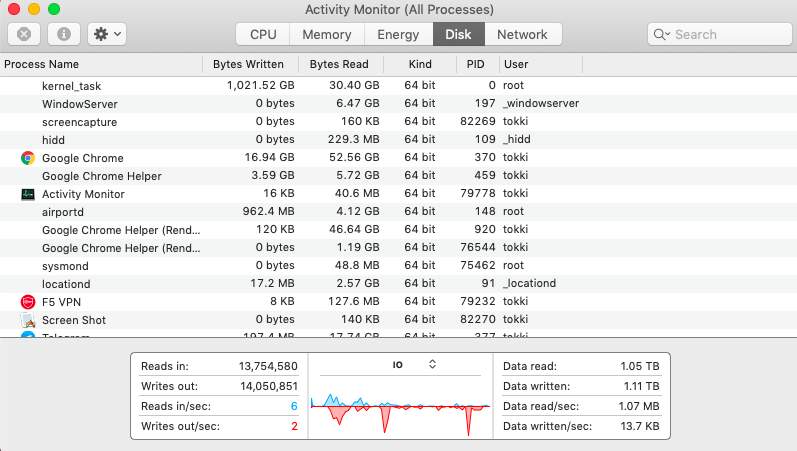Sort by Kind column header
Image resolution: width=797 pixels, height=451 pixels.
(420, 64)
